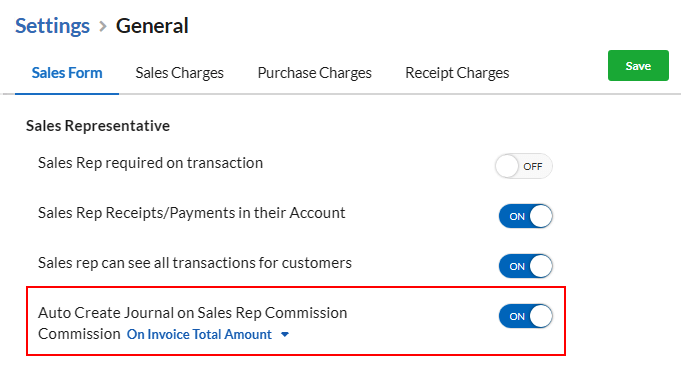Open the On Invoice Total Amount dropdown
The width and height of the screenshot is (681, 366).
[208, 334]
